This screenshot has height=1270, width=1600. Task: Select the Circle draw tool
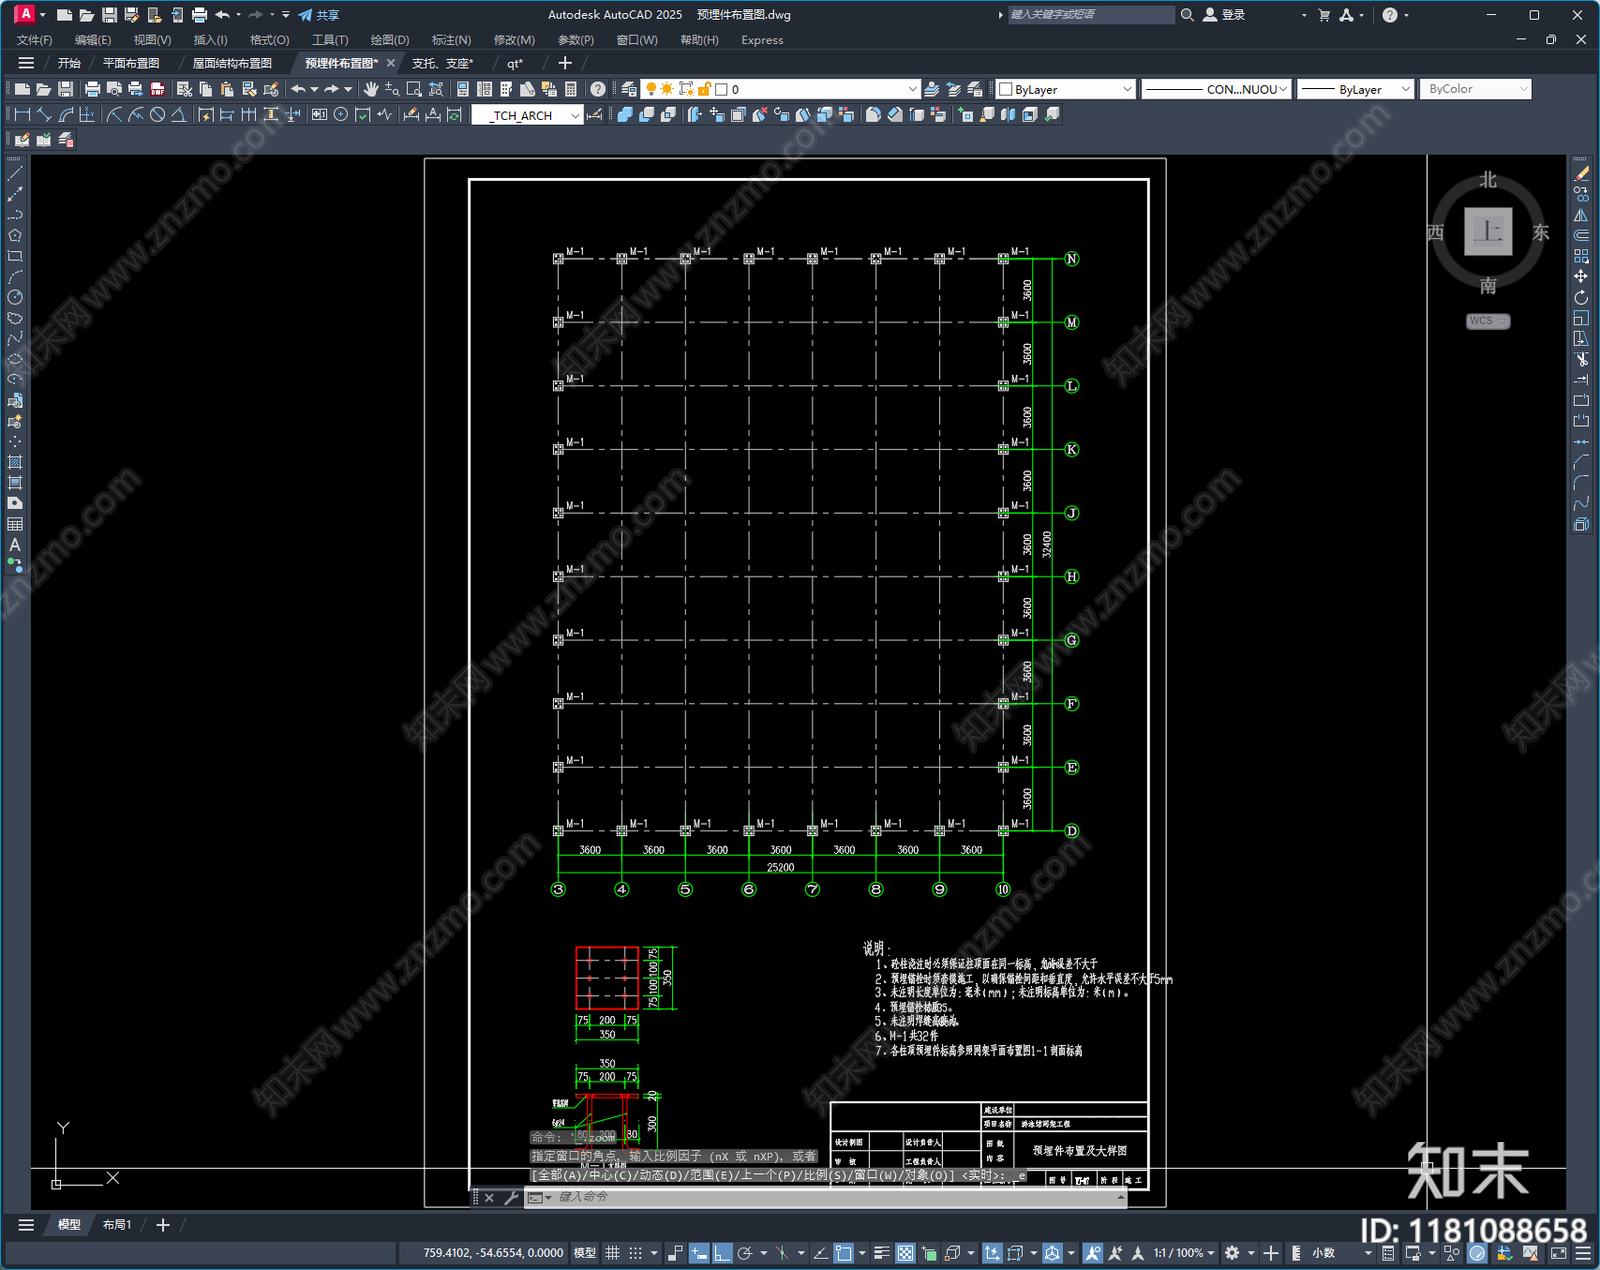click(x=15, y=297)
